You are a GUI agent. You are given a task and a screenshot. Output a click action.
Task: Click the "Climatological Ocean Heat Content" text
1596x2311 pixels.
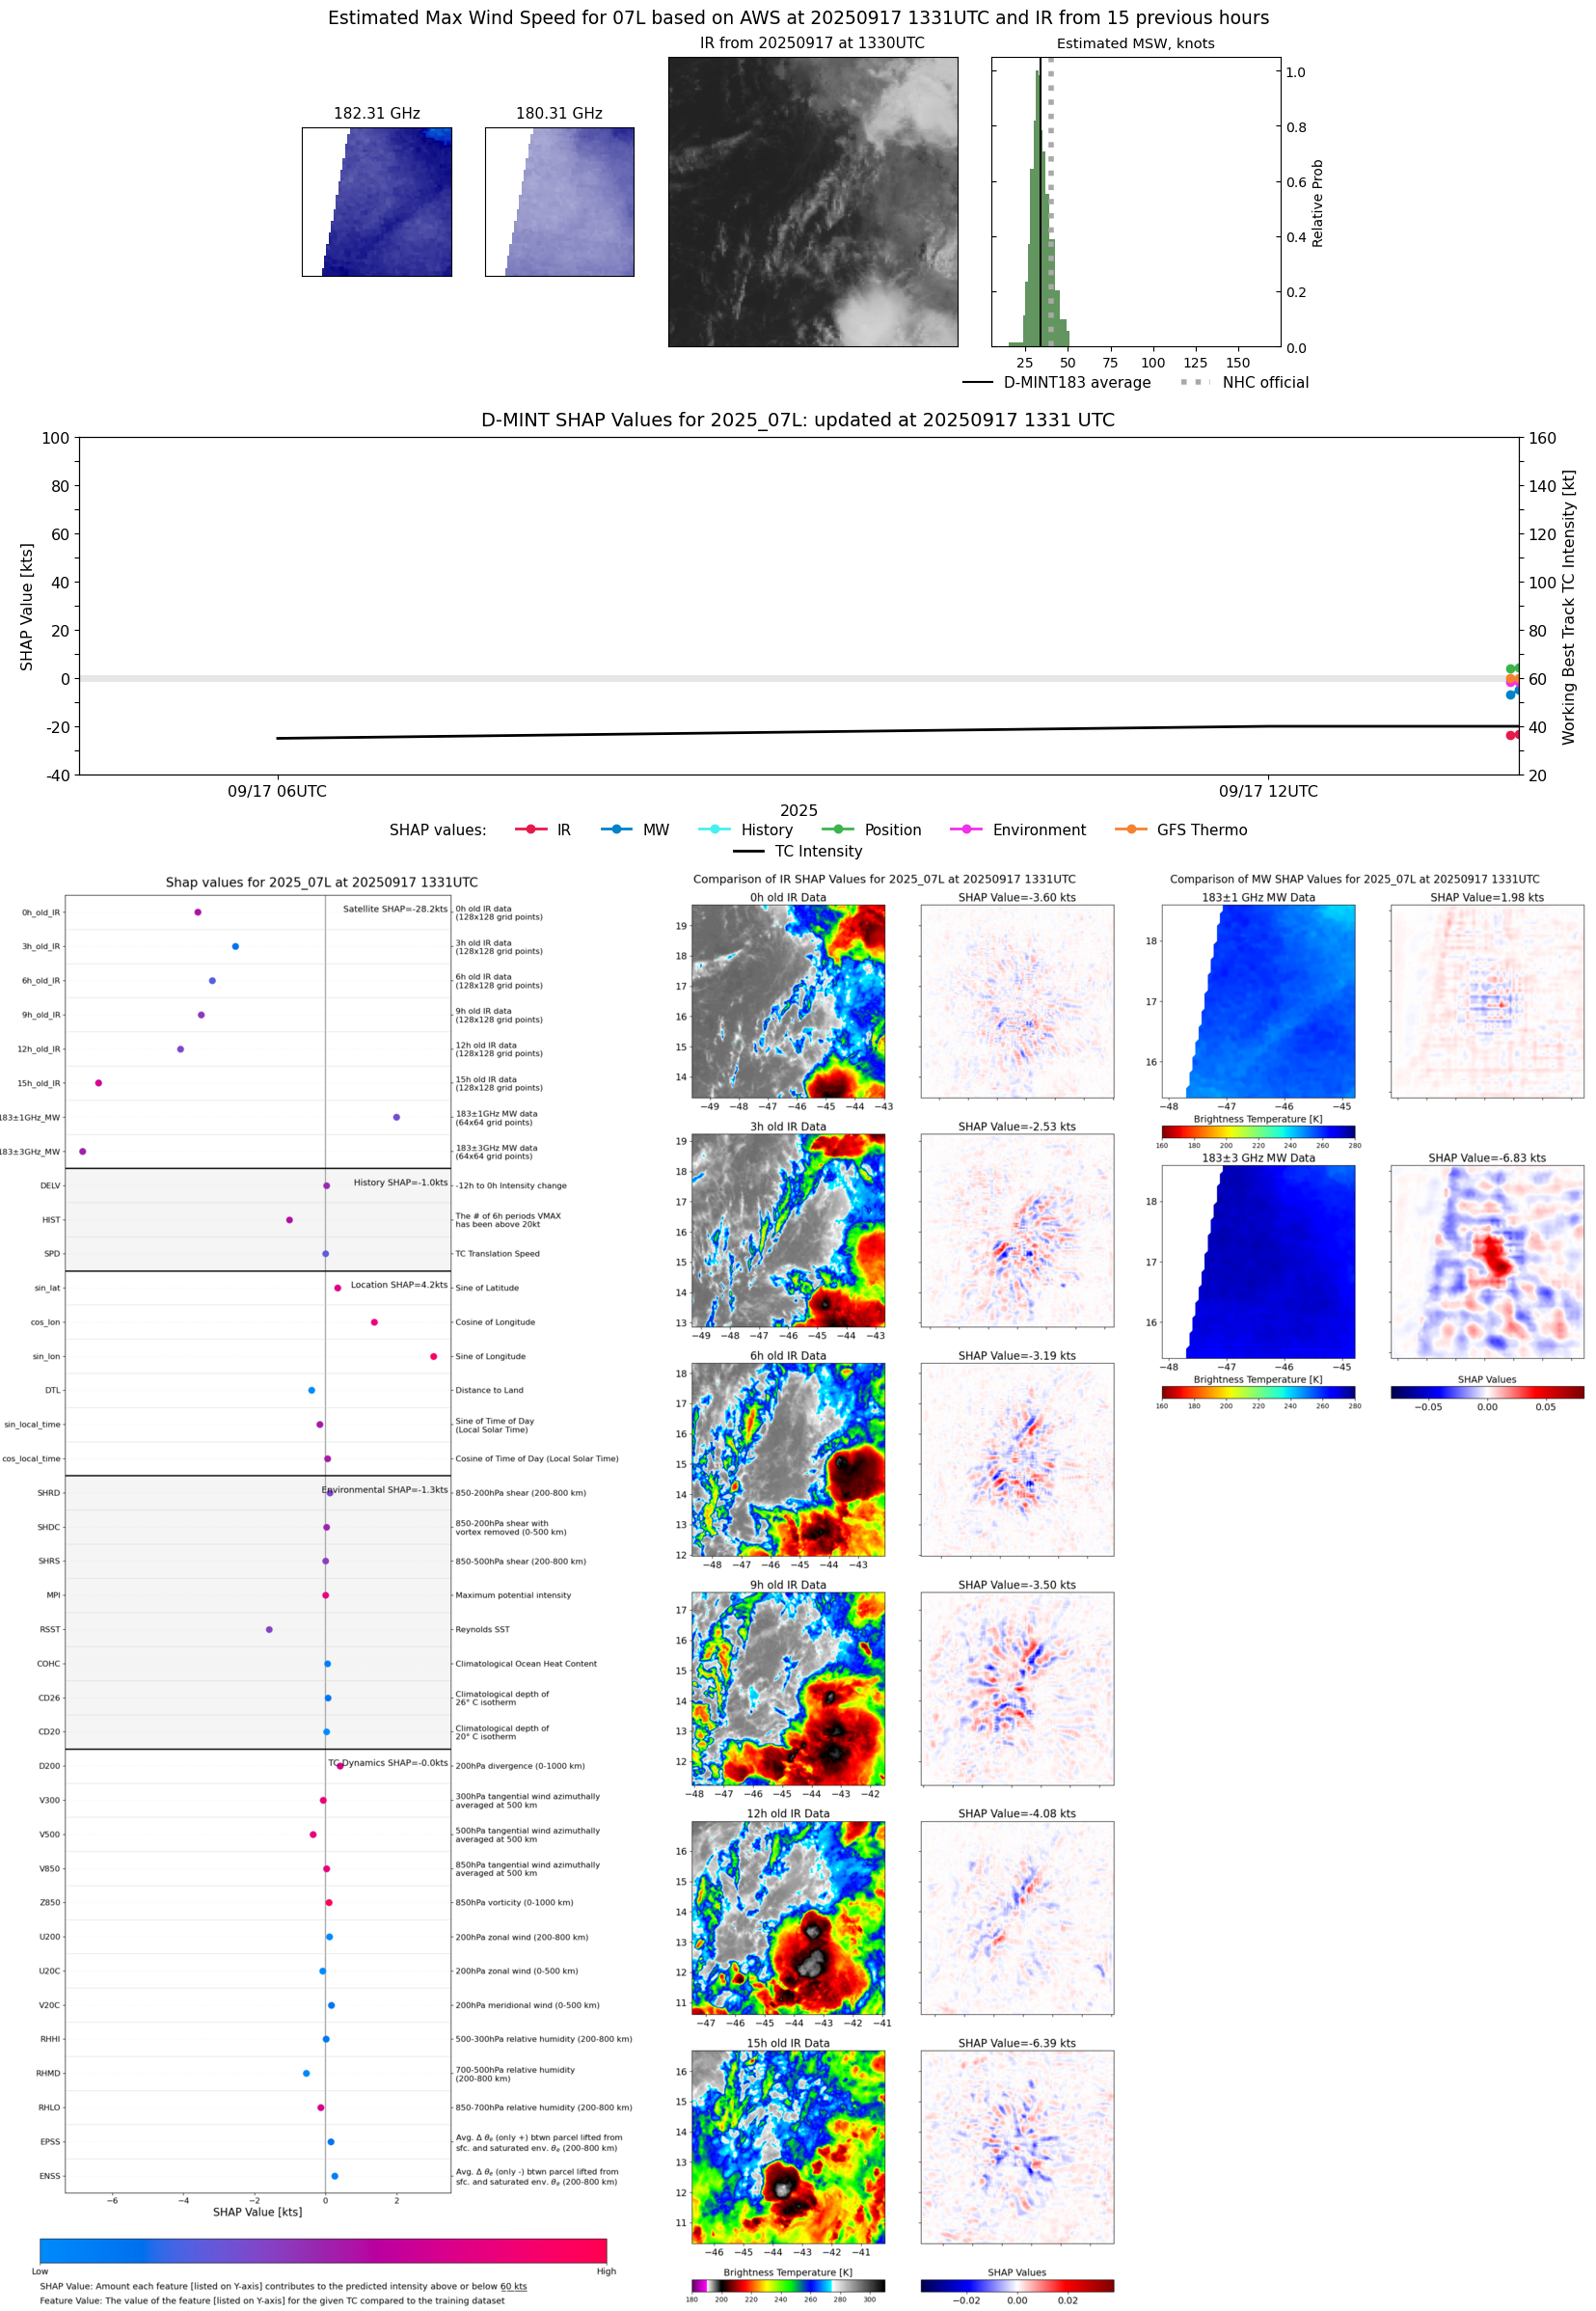click(526, 1664)
